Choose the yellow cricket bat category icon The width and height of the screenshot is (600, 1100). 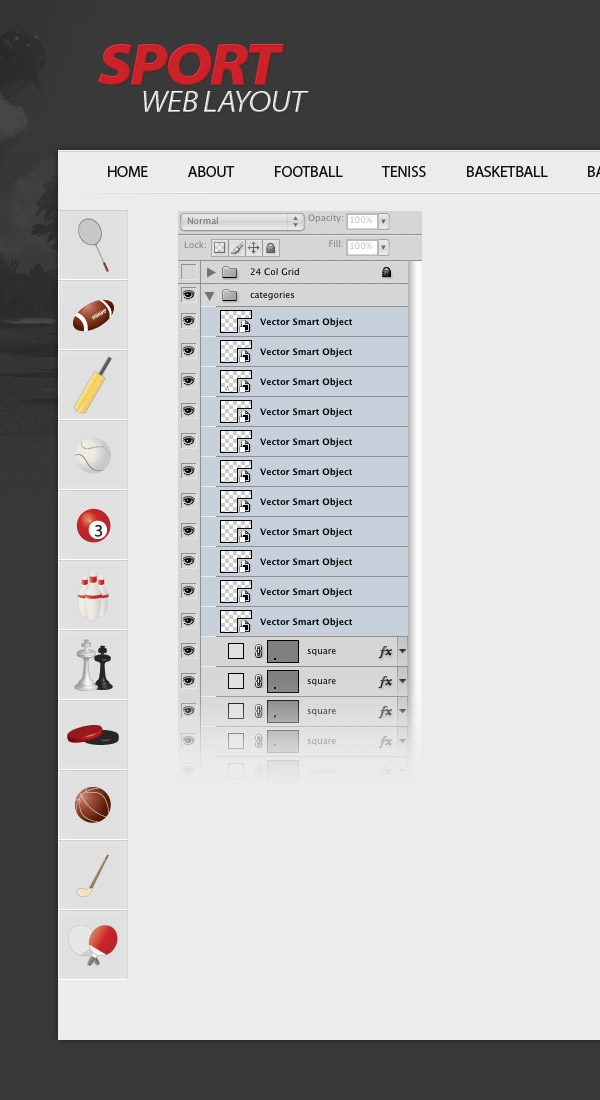point(93,385)
